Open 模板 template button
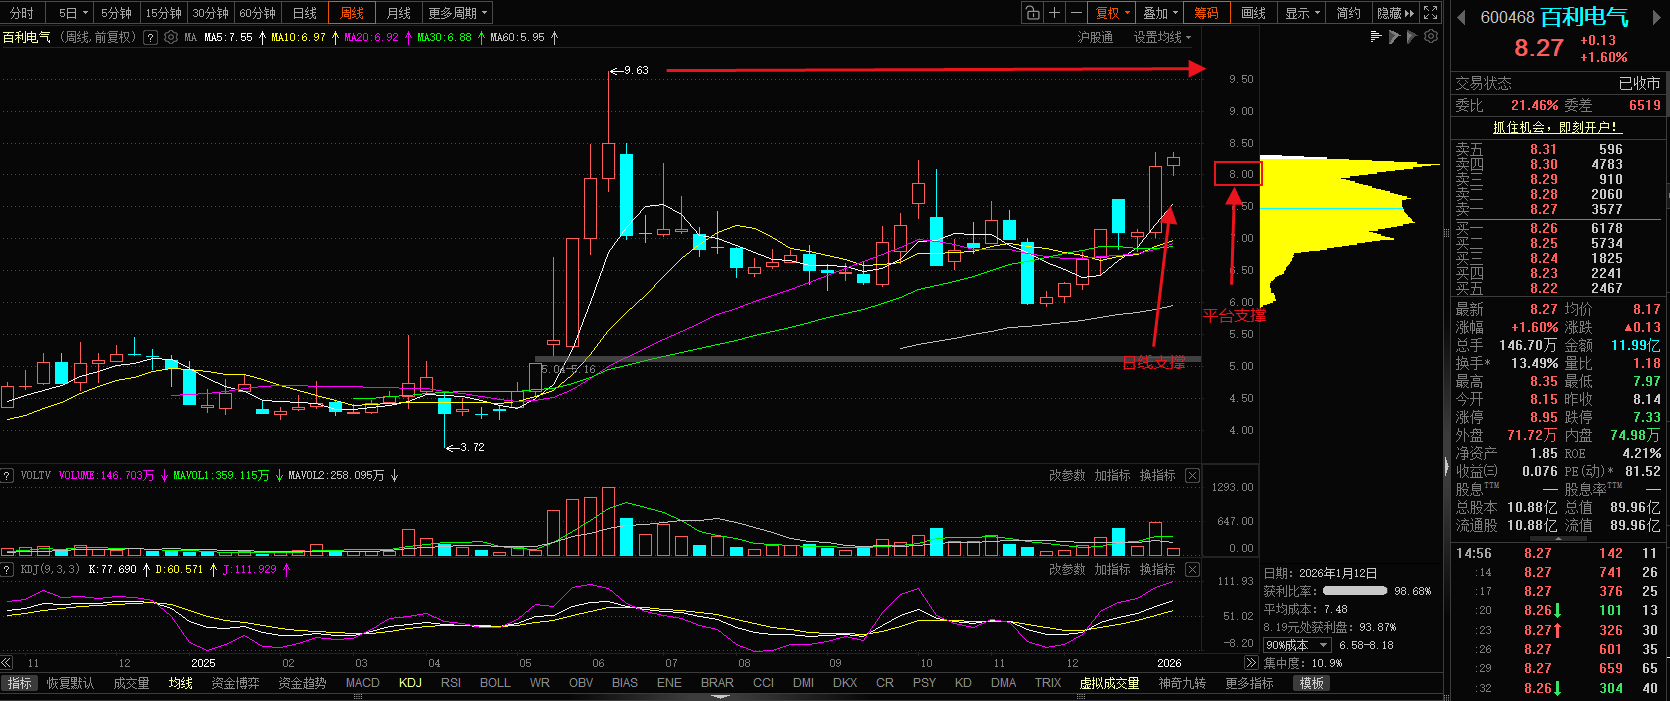Image resolution: width=1670 pixels, height=701 pixels. 1312,683
